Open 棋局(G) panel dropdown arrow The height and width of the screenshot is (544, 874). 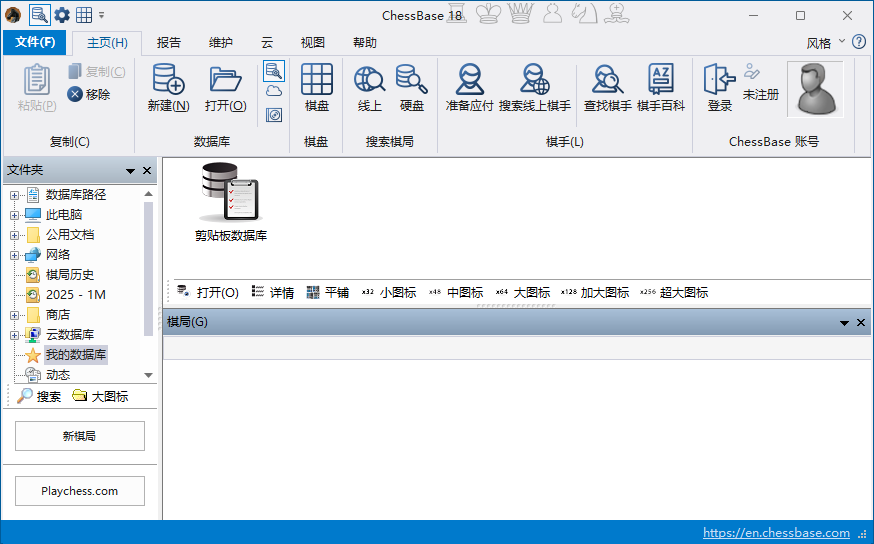tap(844, 323)
